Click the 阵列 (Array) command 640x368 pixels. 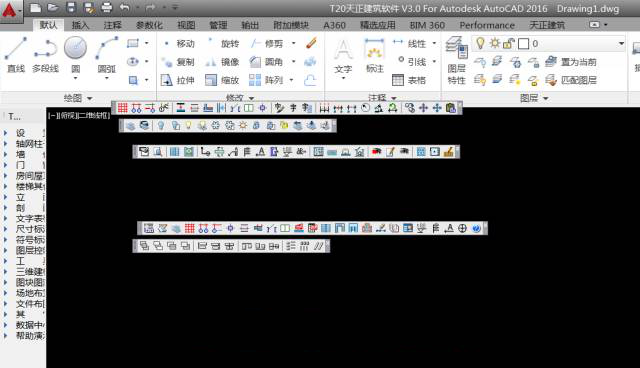[x=266, y=80]
